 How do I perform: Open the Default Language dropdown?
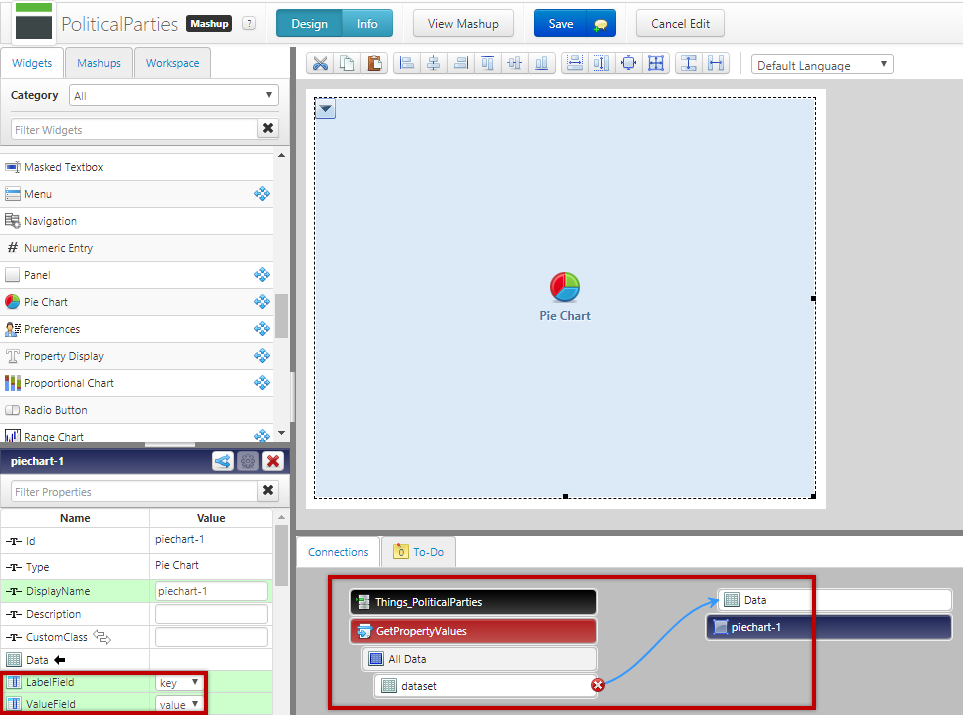point(822,64)
